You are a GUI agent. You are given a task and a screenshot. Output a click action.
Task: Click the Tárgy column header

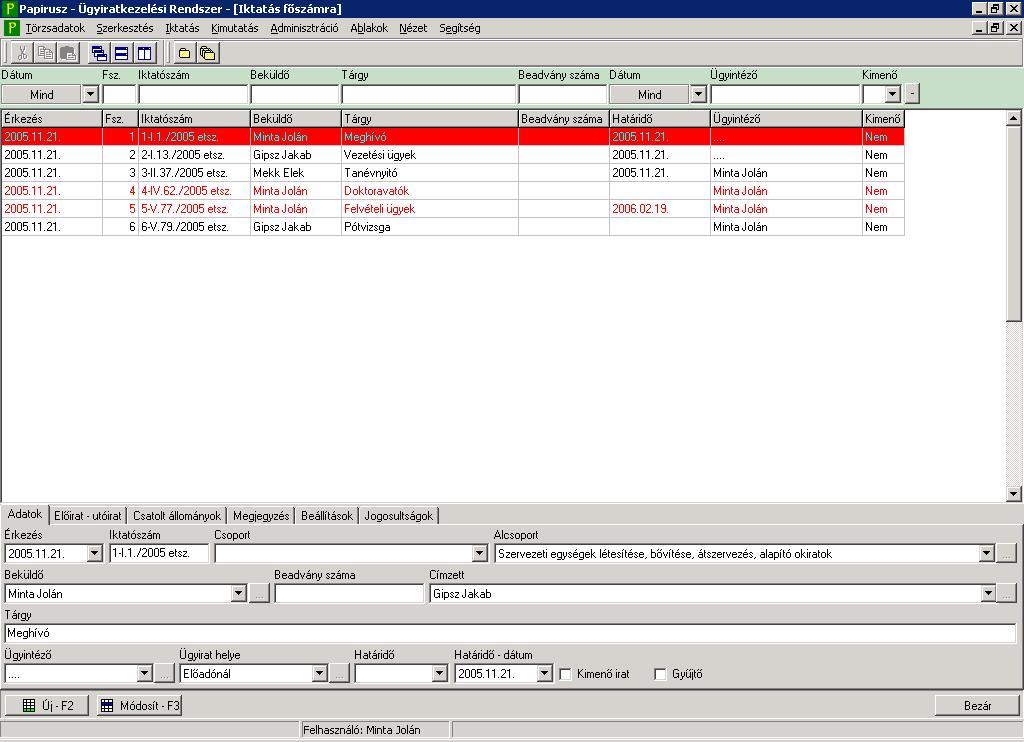(x=430, y=119)
